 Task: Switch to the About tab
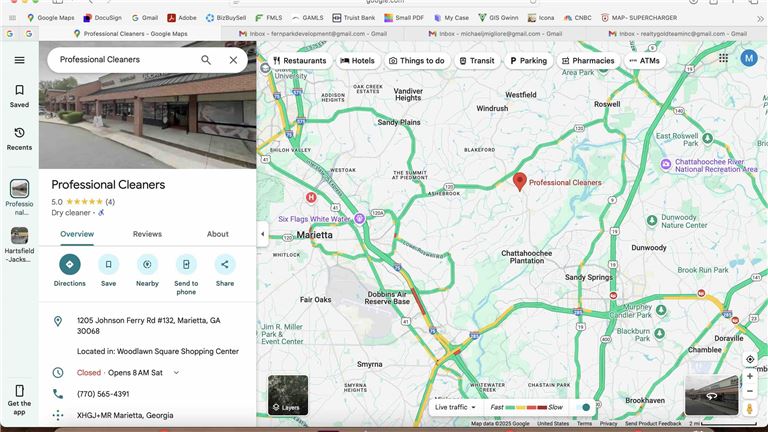coord(217,234)
